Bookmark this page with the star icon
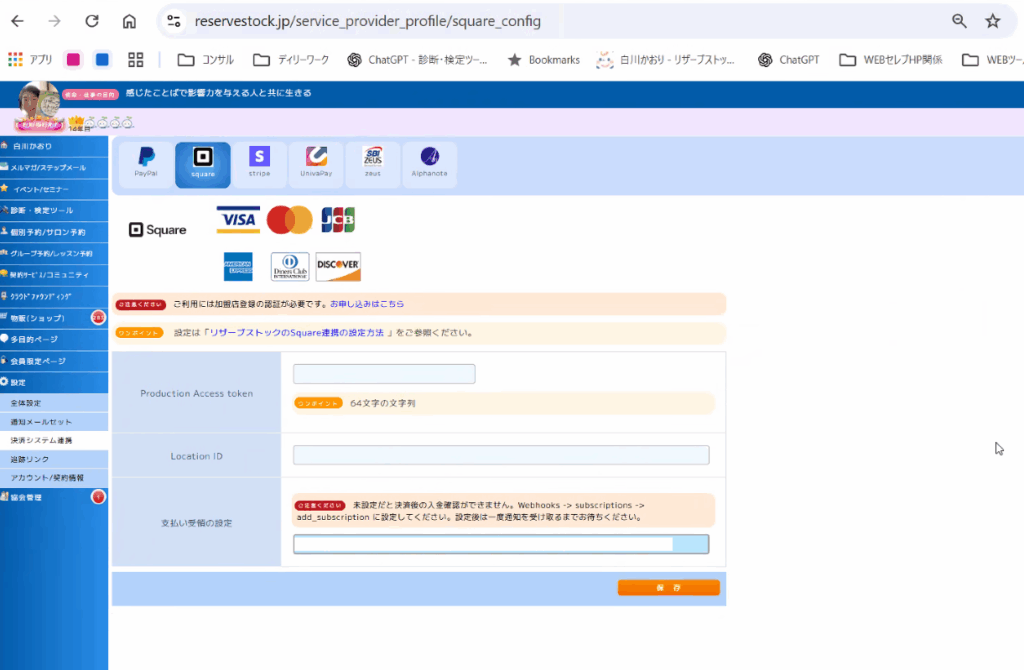The width and height of the screenshot is (1024, 670). point(993,21)
